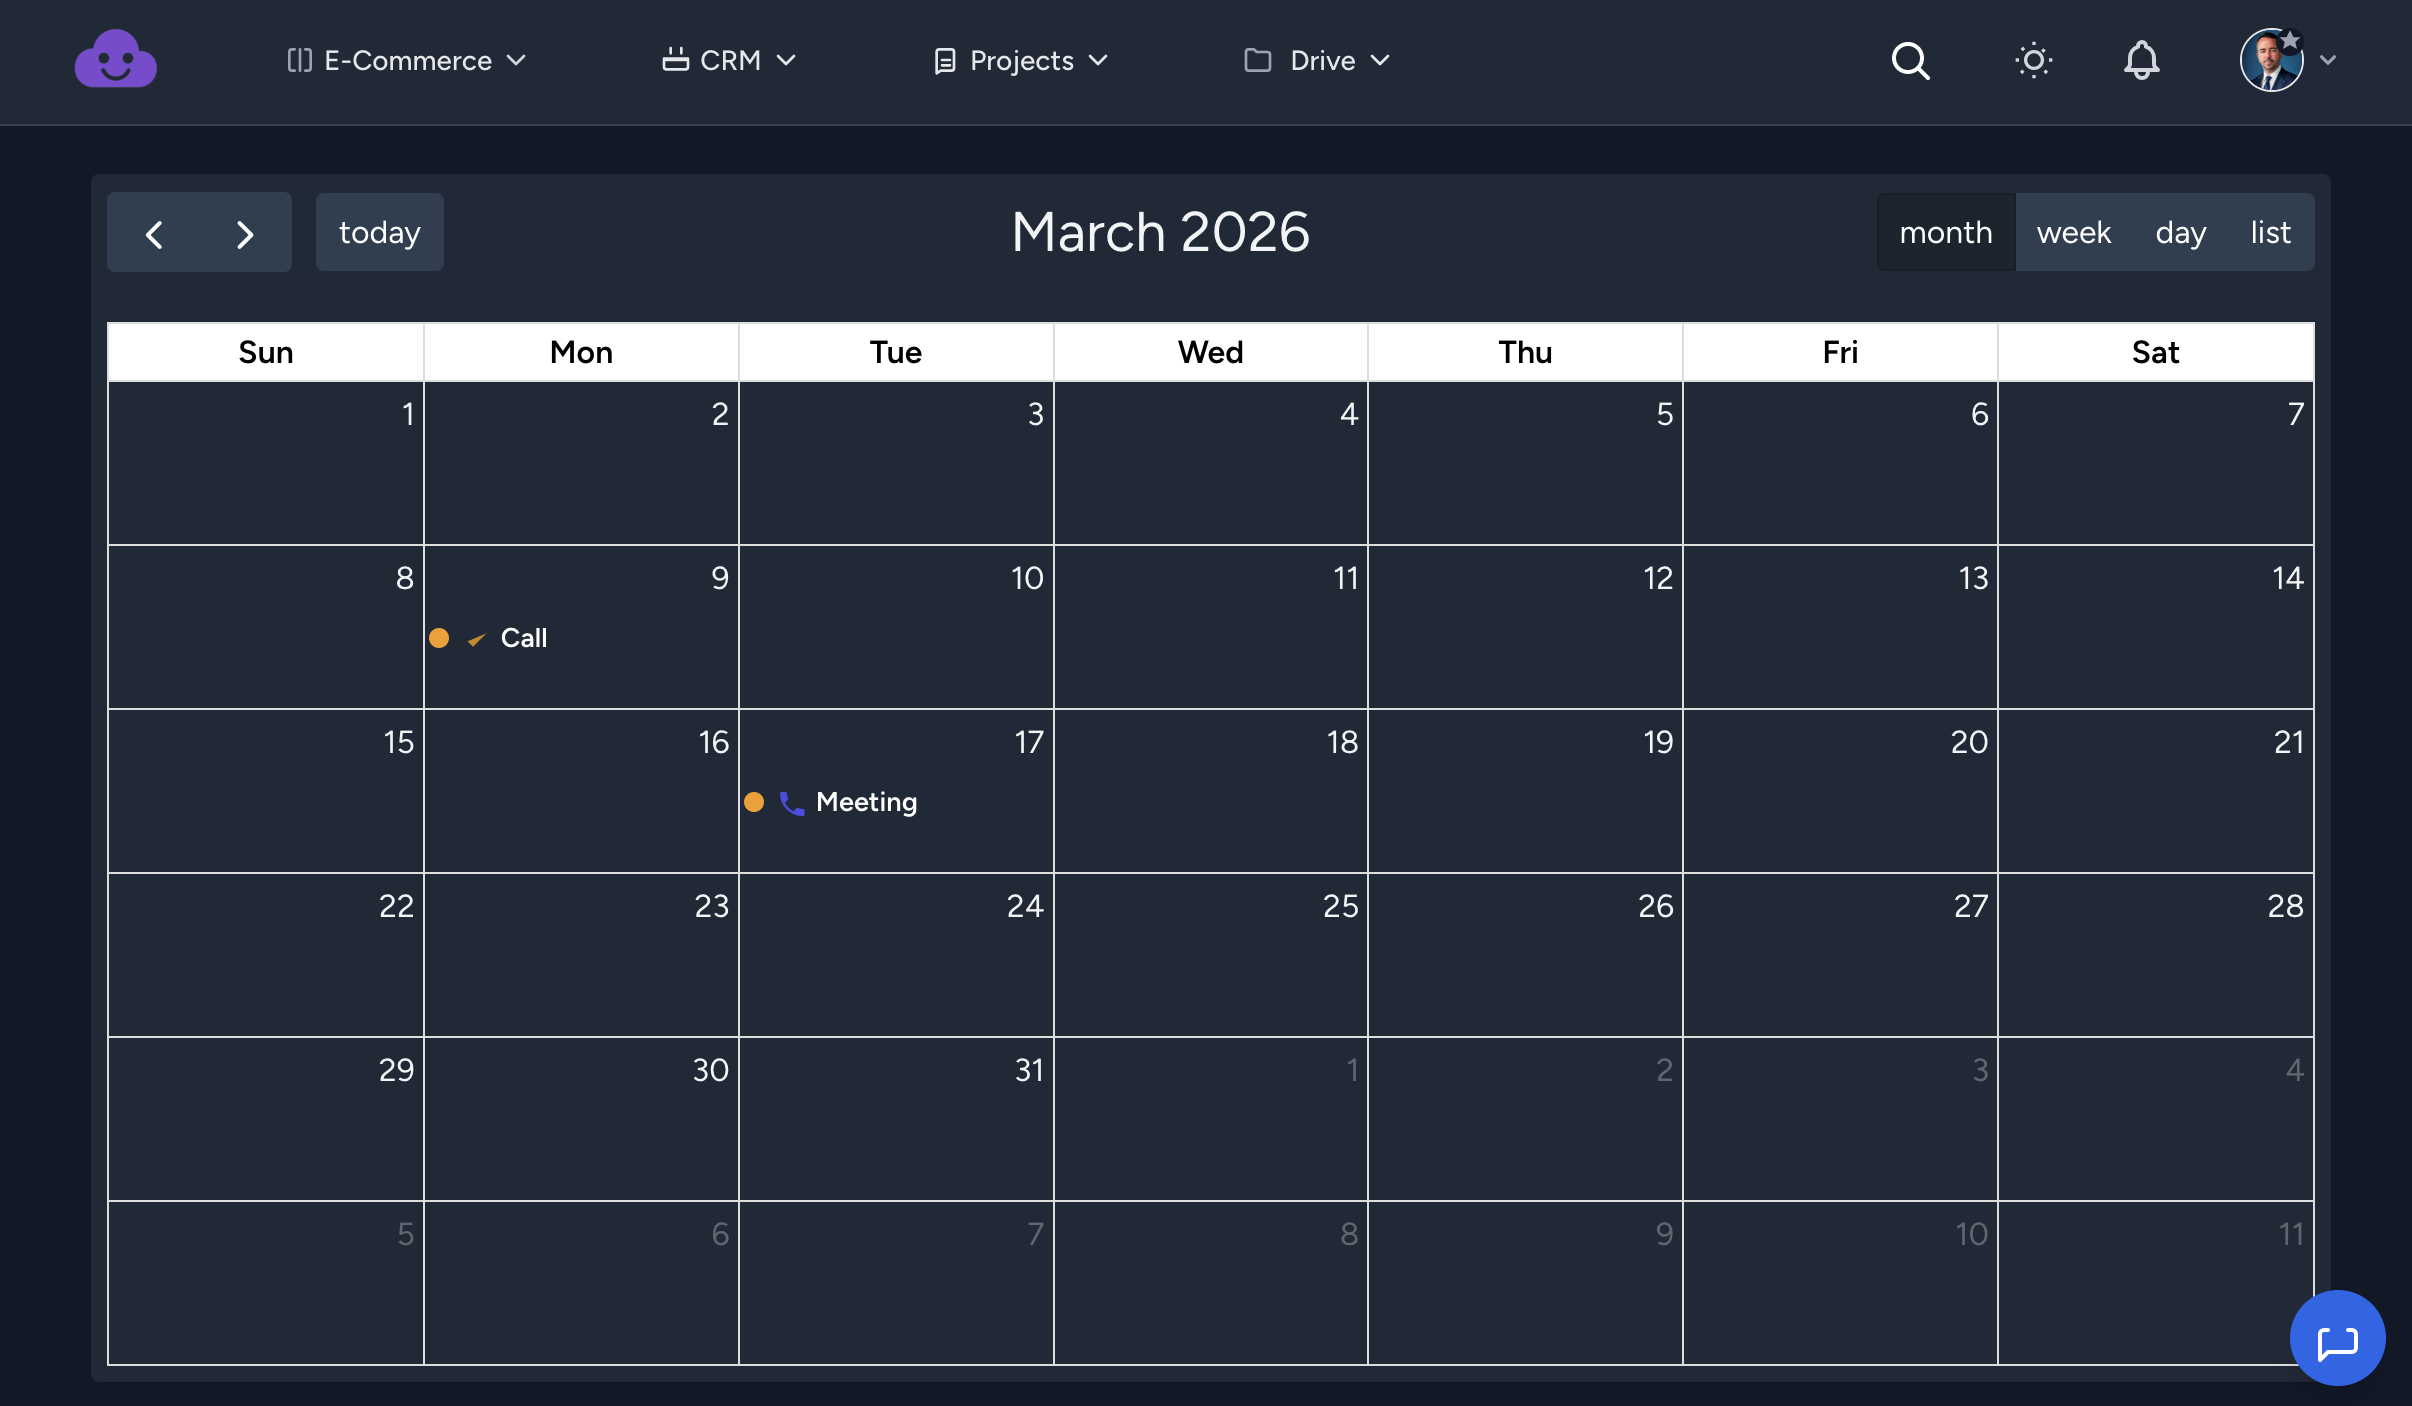Switch to day view
The width and height of the screenshot is (2412, 1406).
click(2180, 233)
